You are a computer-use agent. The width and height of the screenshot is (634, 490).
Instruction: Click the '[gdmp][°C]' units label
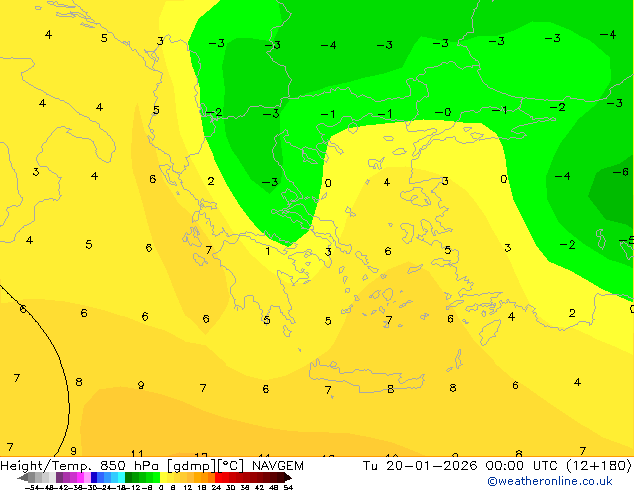click(205, 466)
